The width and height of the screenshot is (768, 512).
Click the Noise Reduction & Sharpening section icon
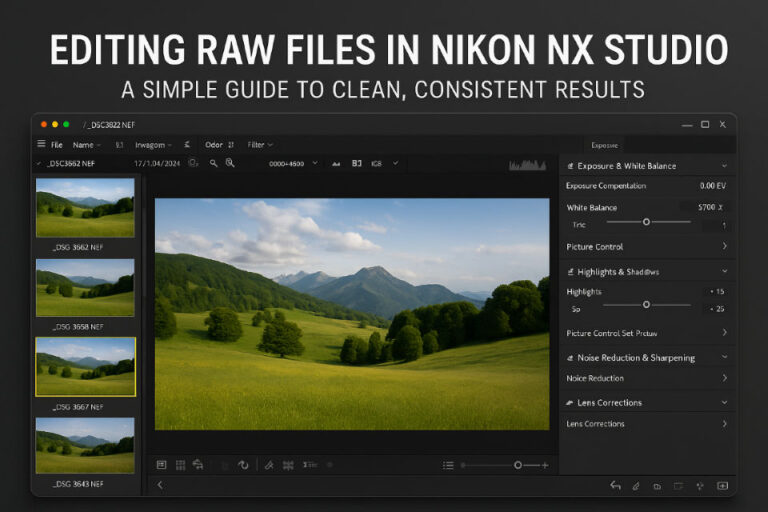point(570,358)
